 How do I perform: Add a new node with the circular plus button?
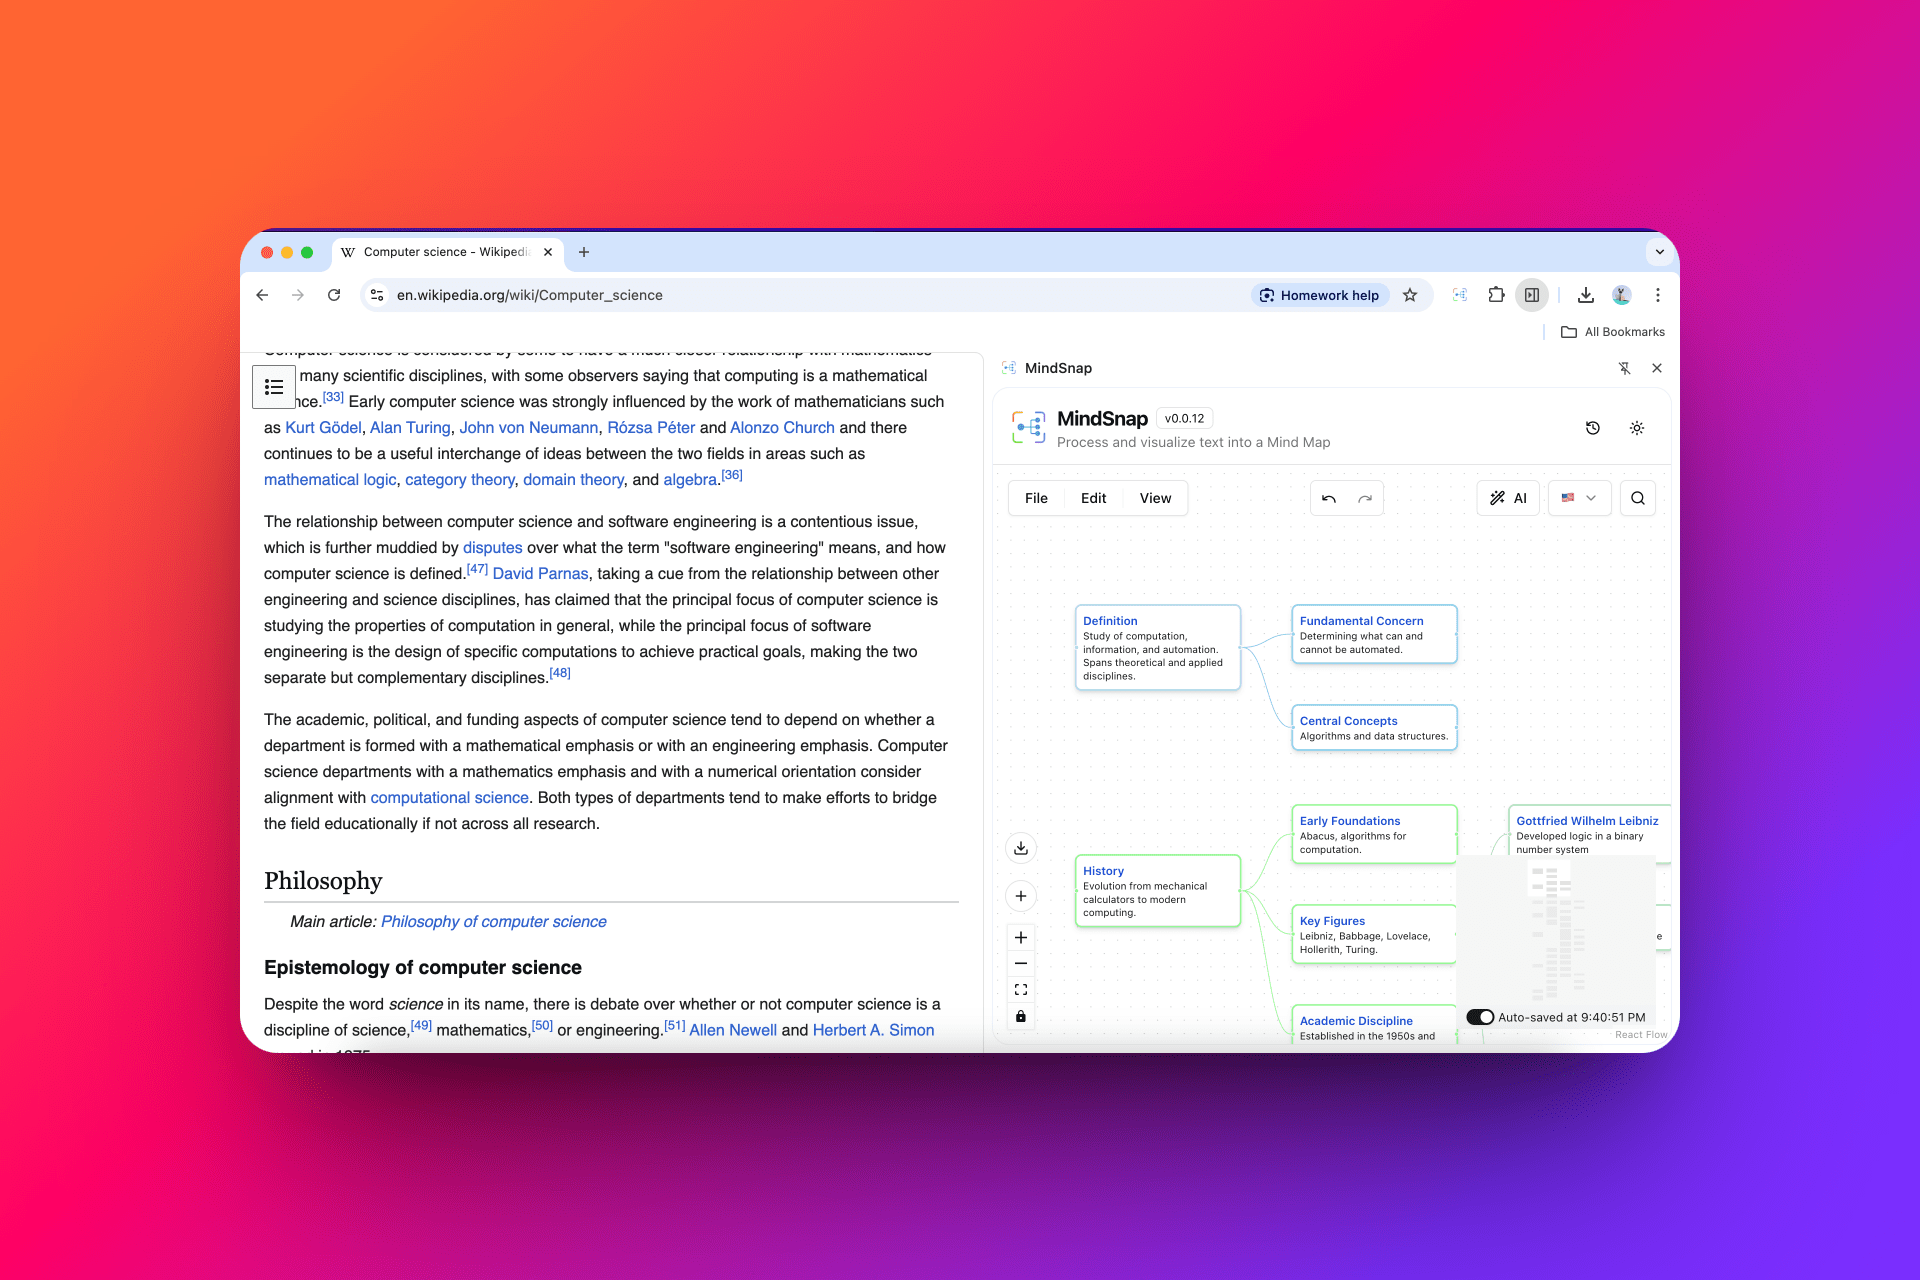coord(1020,896)
